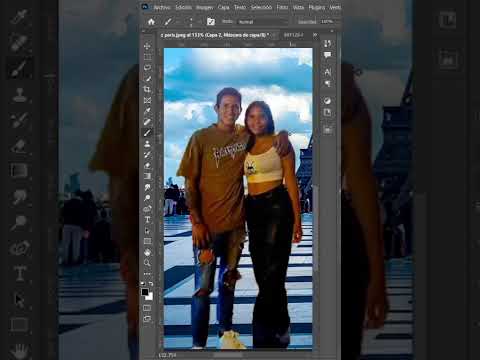480x360 pixels.
Task: Select the Clone Stamp tool
Action: [147, 144]
